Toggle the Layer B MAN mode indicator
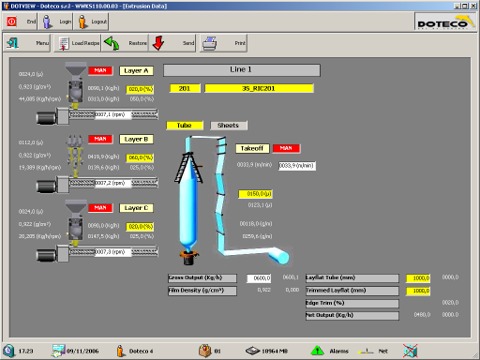Viewport: 480px width, 360px height. coord(100,139)
